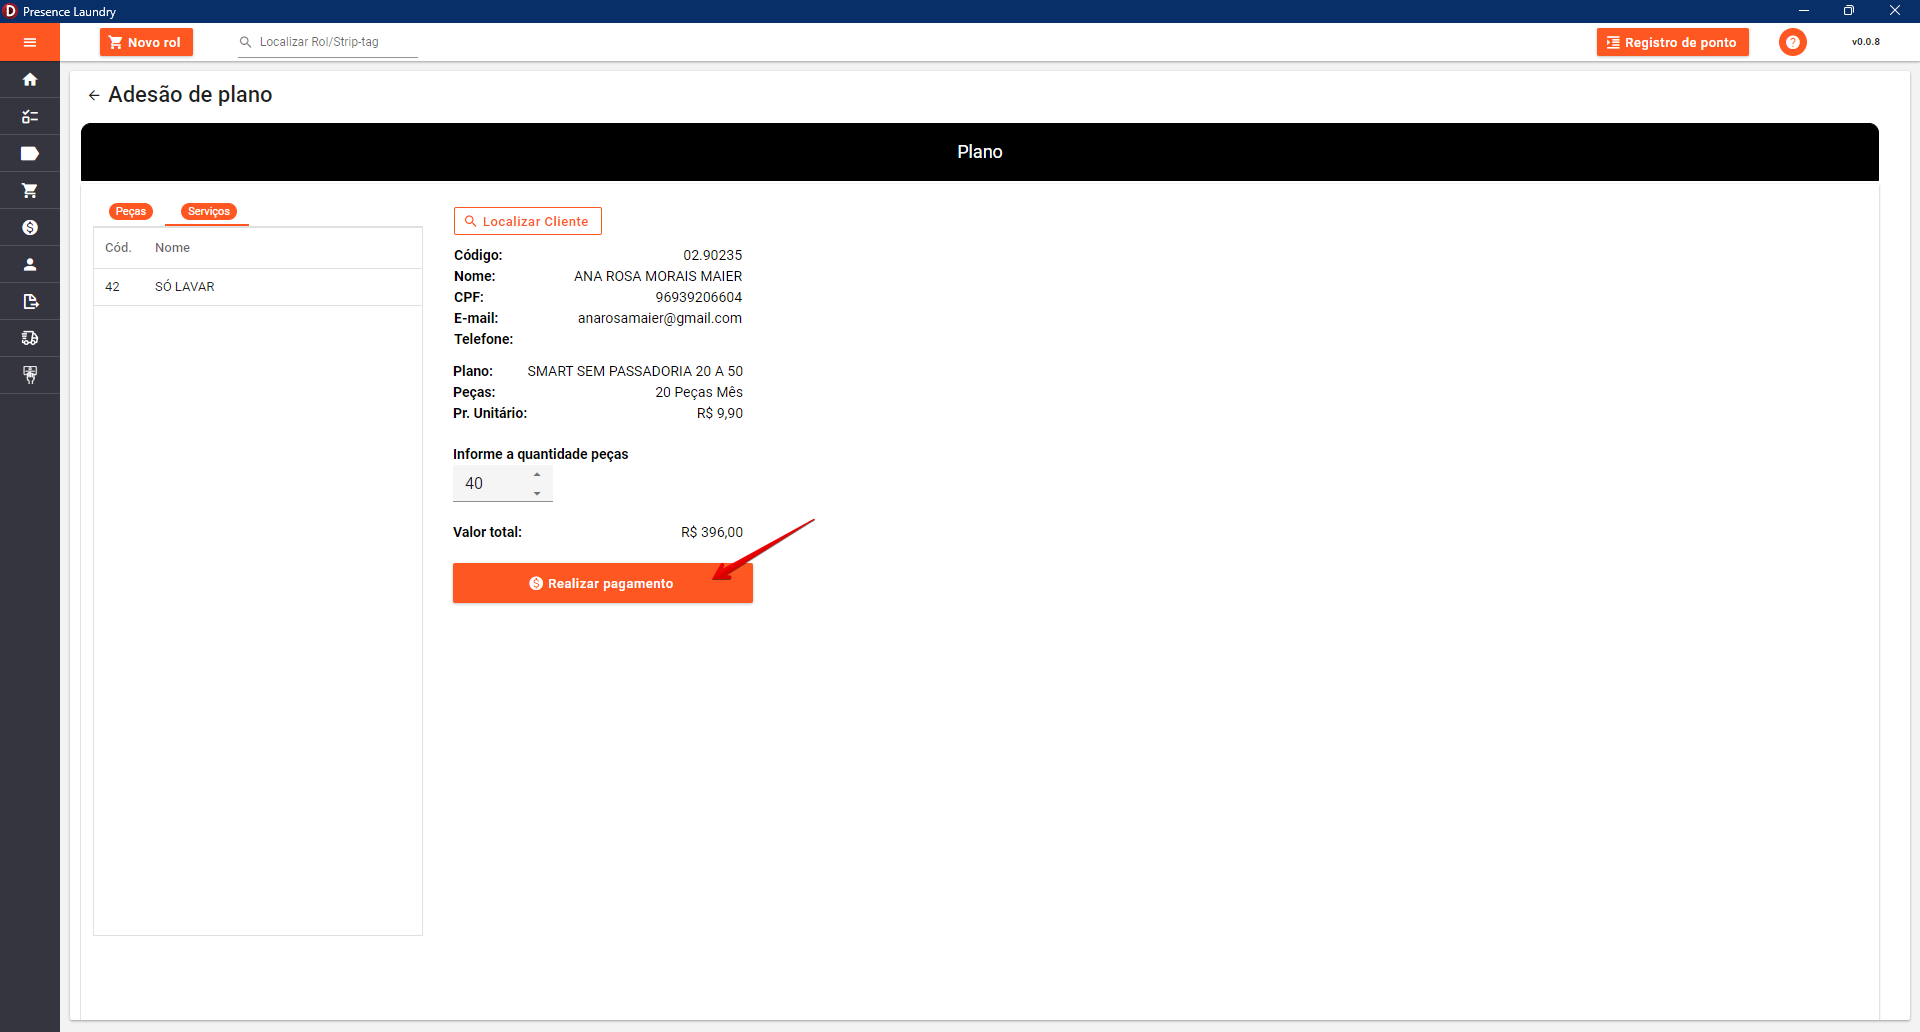Image resolution: width=1920 pixels, height=1032 pixels.
Task: Close the Presence Laundry window
Action: (1895, 11)
